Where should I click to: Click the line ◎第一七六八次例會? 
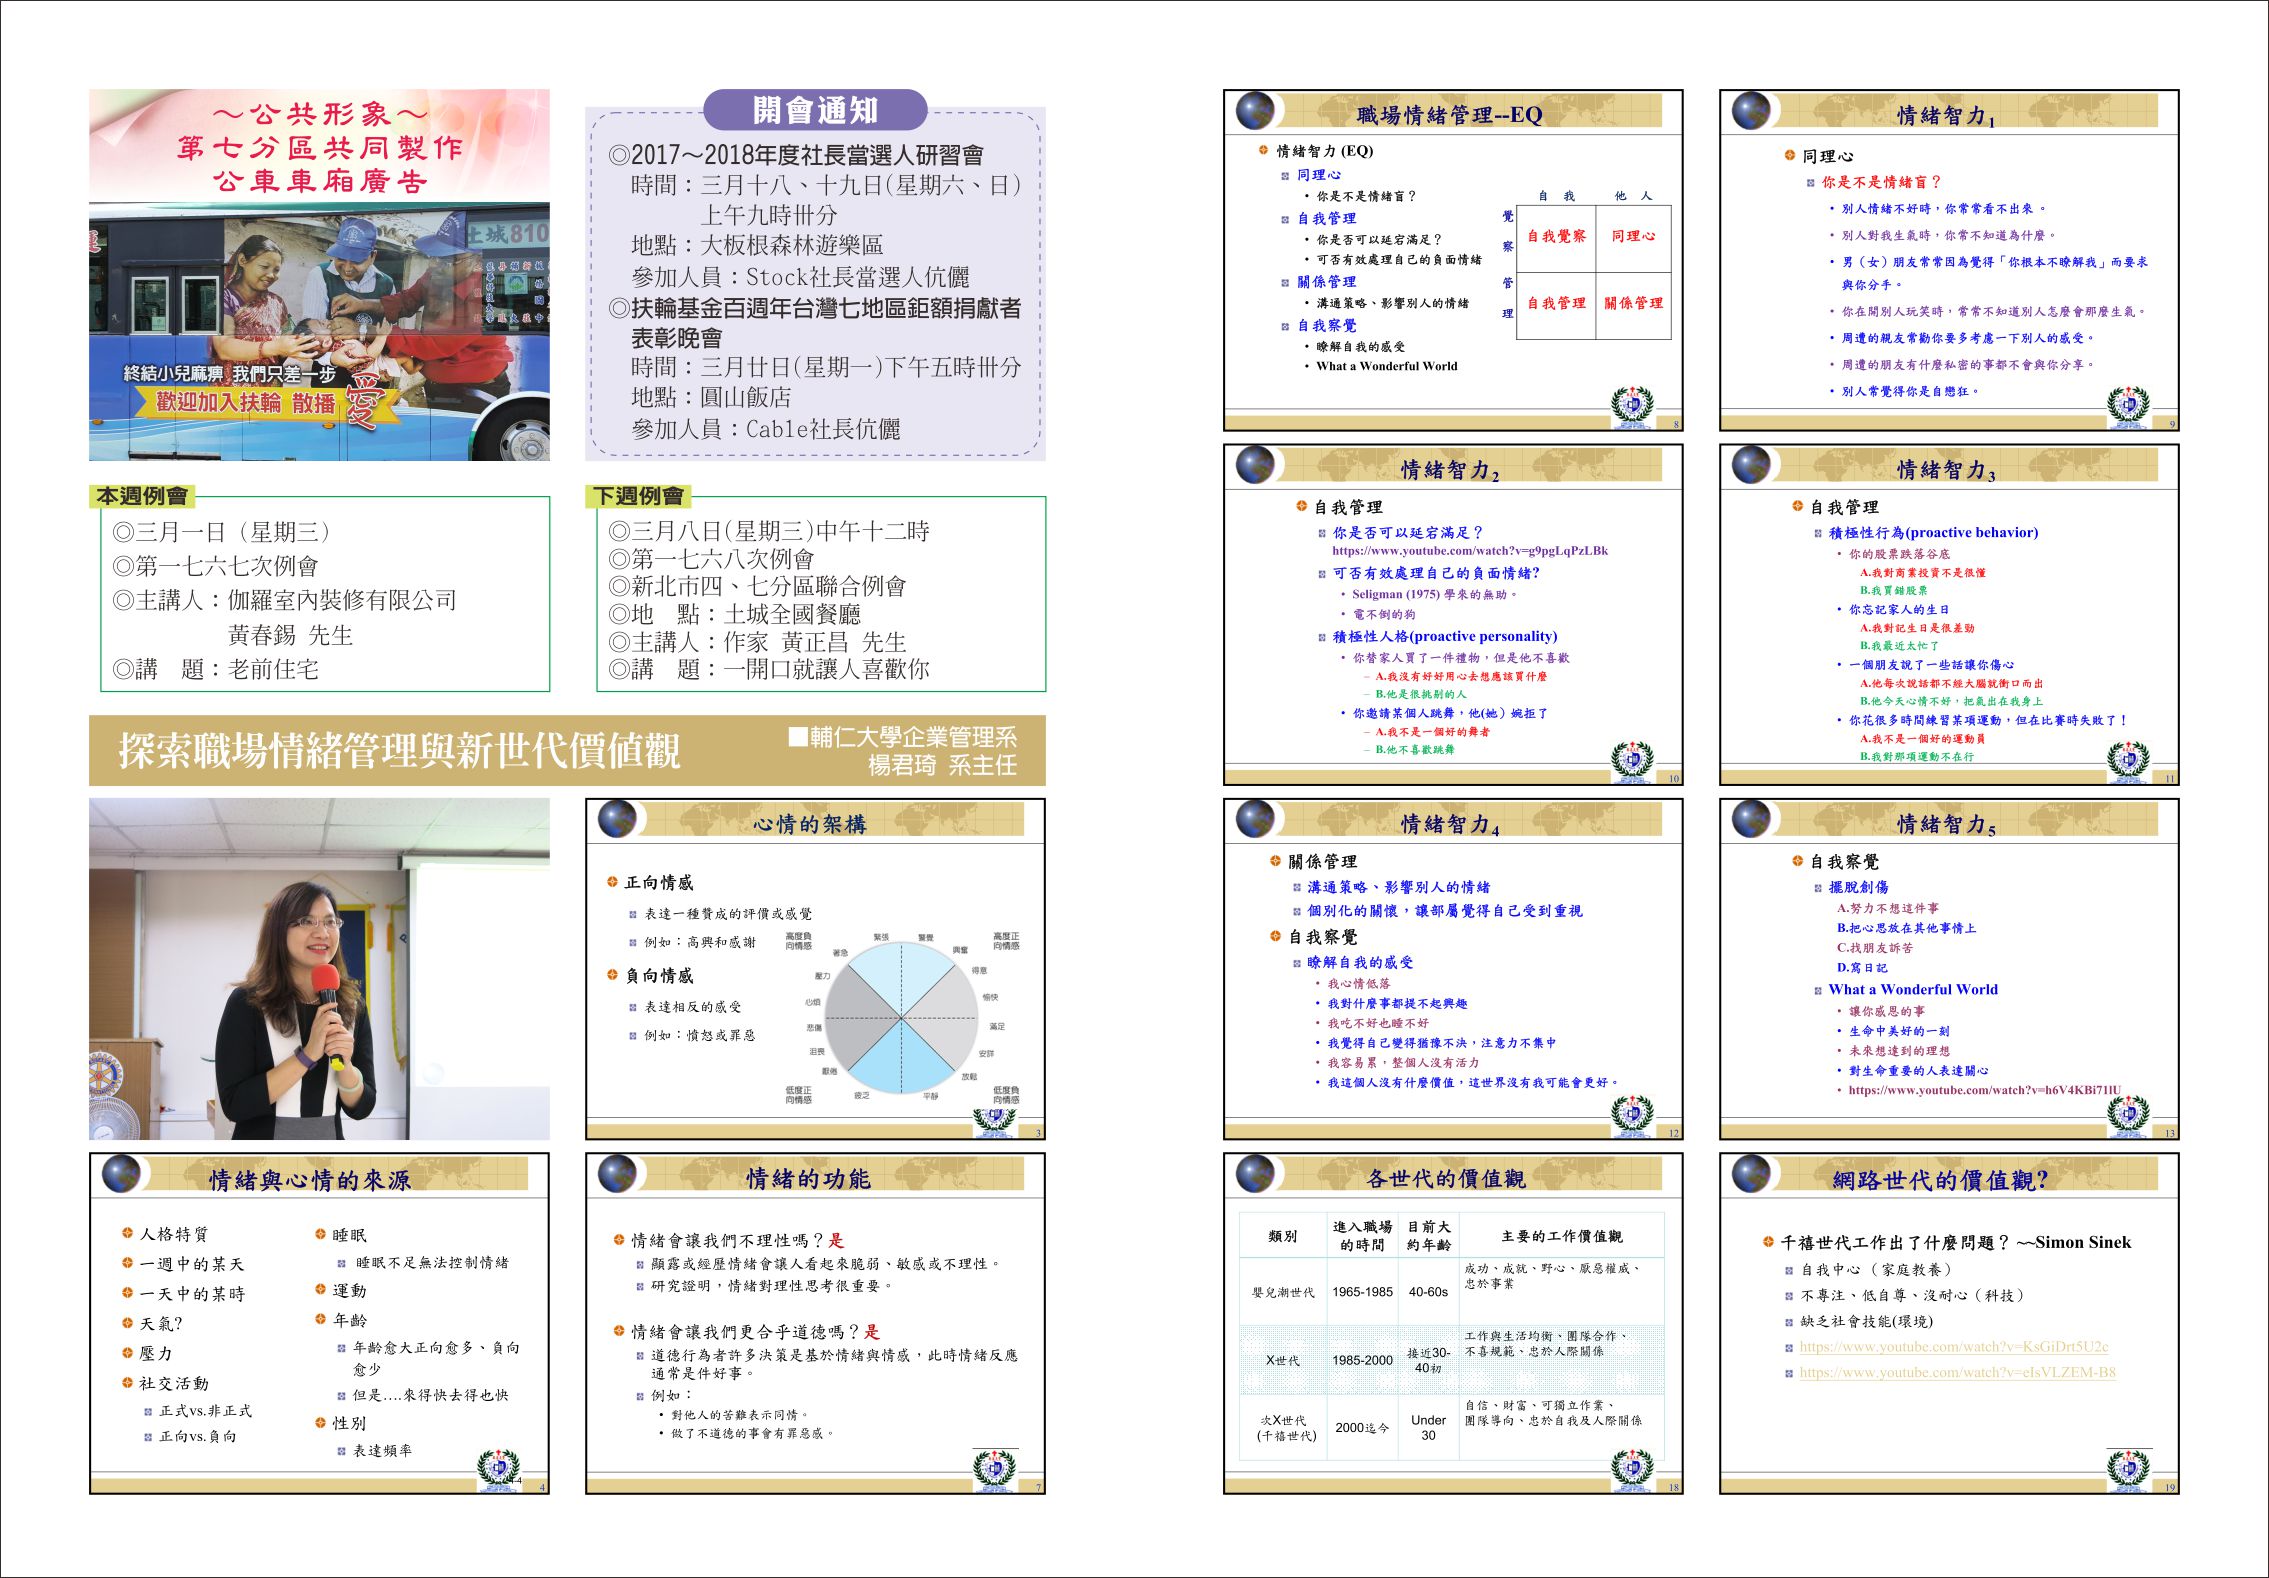[711, 559]
